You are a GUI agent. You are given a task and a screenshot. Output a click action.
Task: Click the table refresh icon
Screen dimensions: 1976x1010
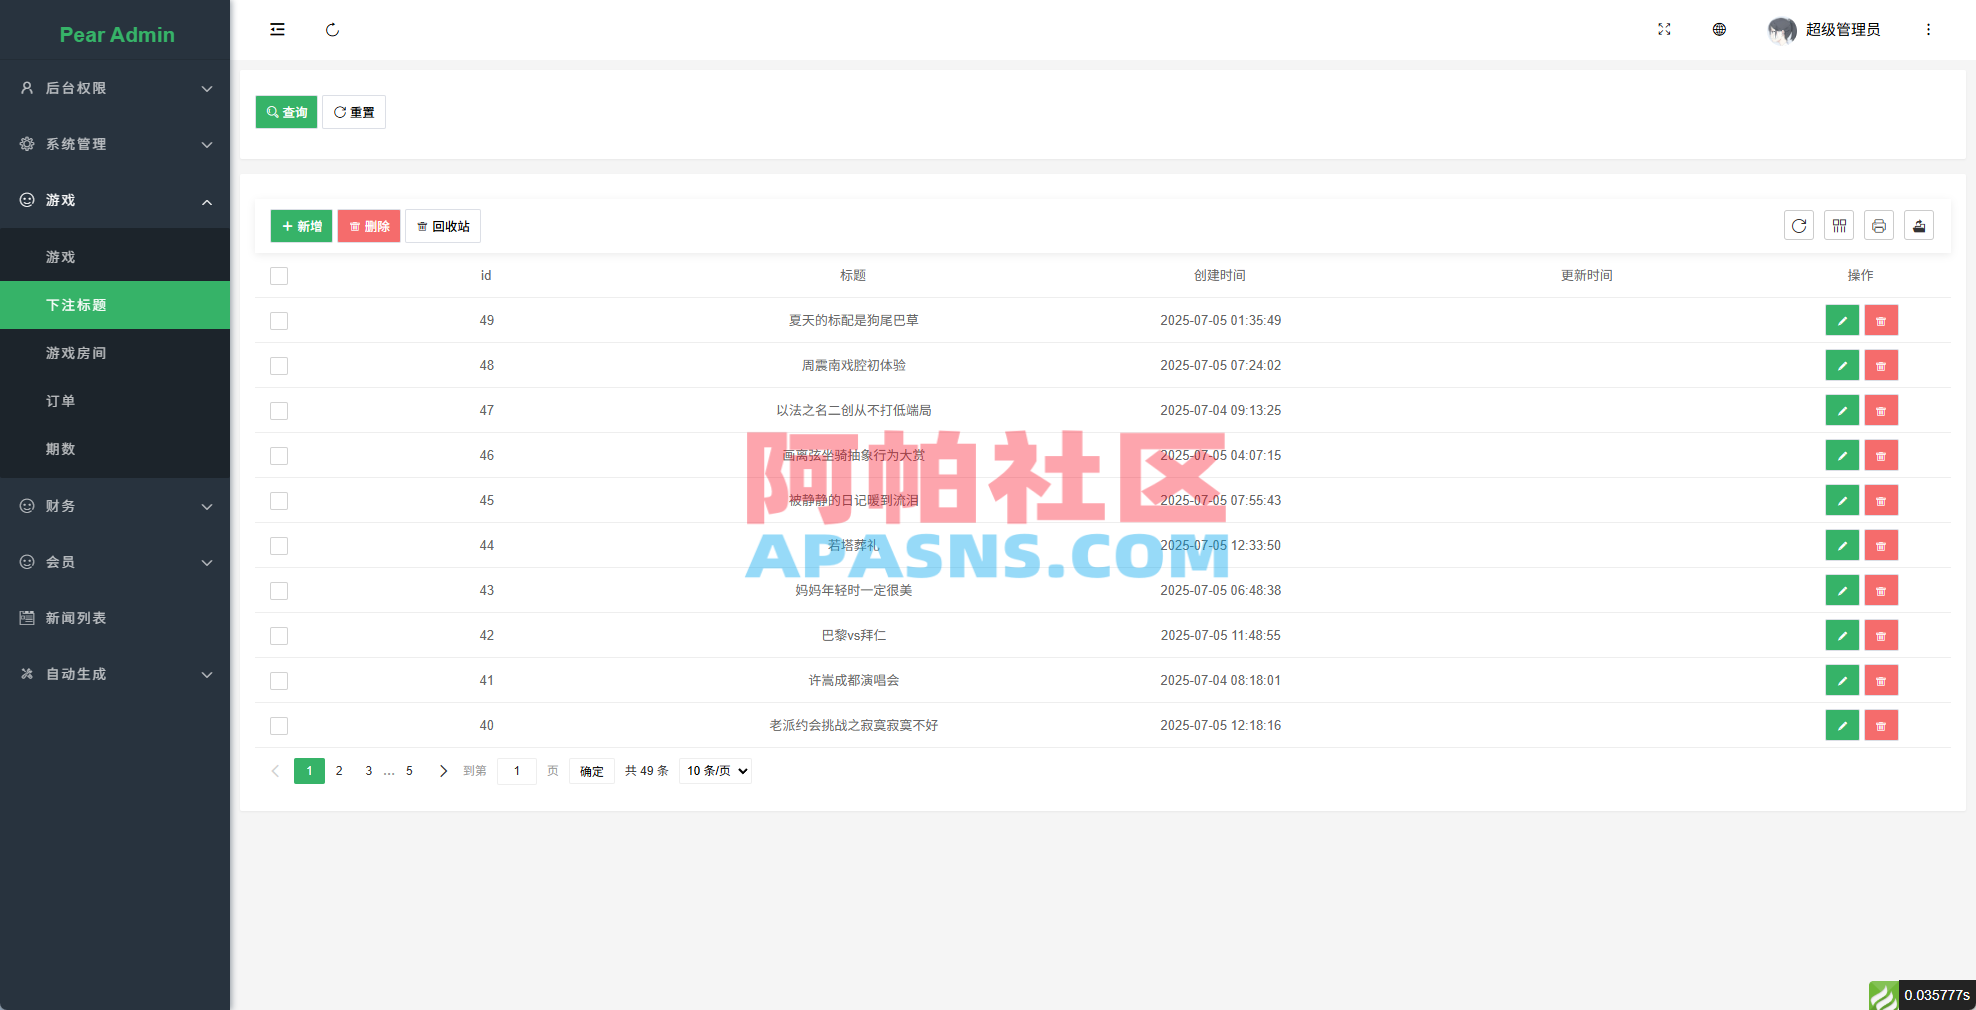click(x=1799, y=226)
